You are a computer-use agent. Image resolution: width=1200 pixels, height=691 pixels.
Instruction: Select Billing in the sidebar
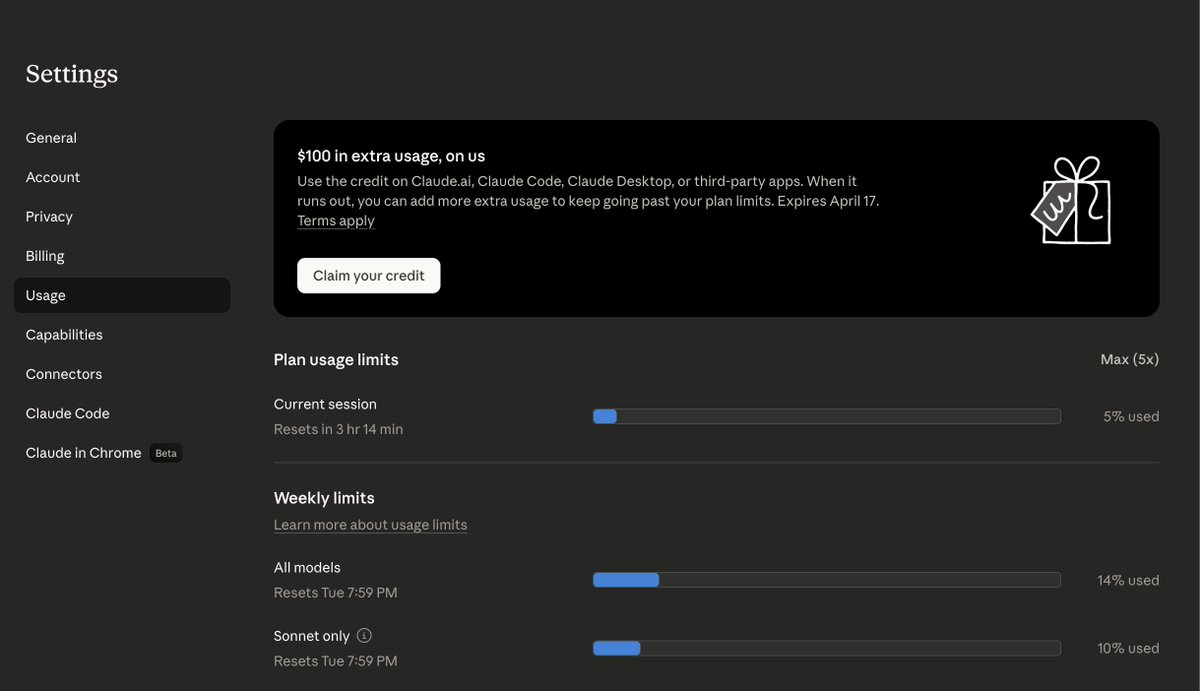(x=45, y=256)
